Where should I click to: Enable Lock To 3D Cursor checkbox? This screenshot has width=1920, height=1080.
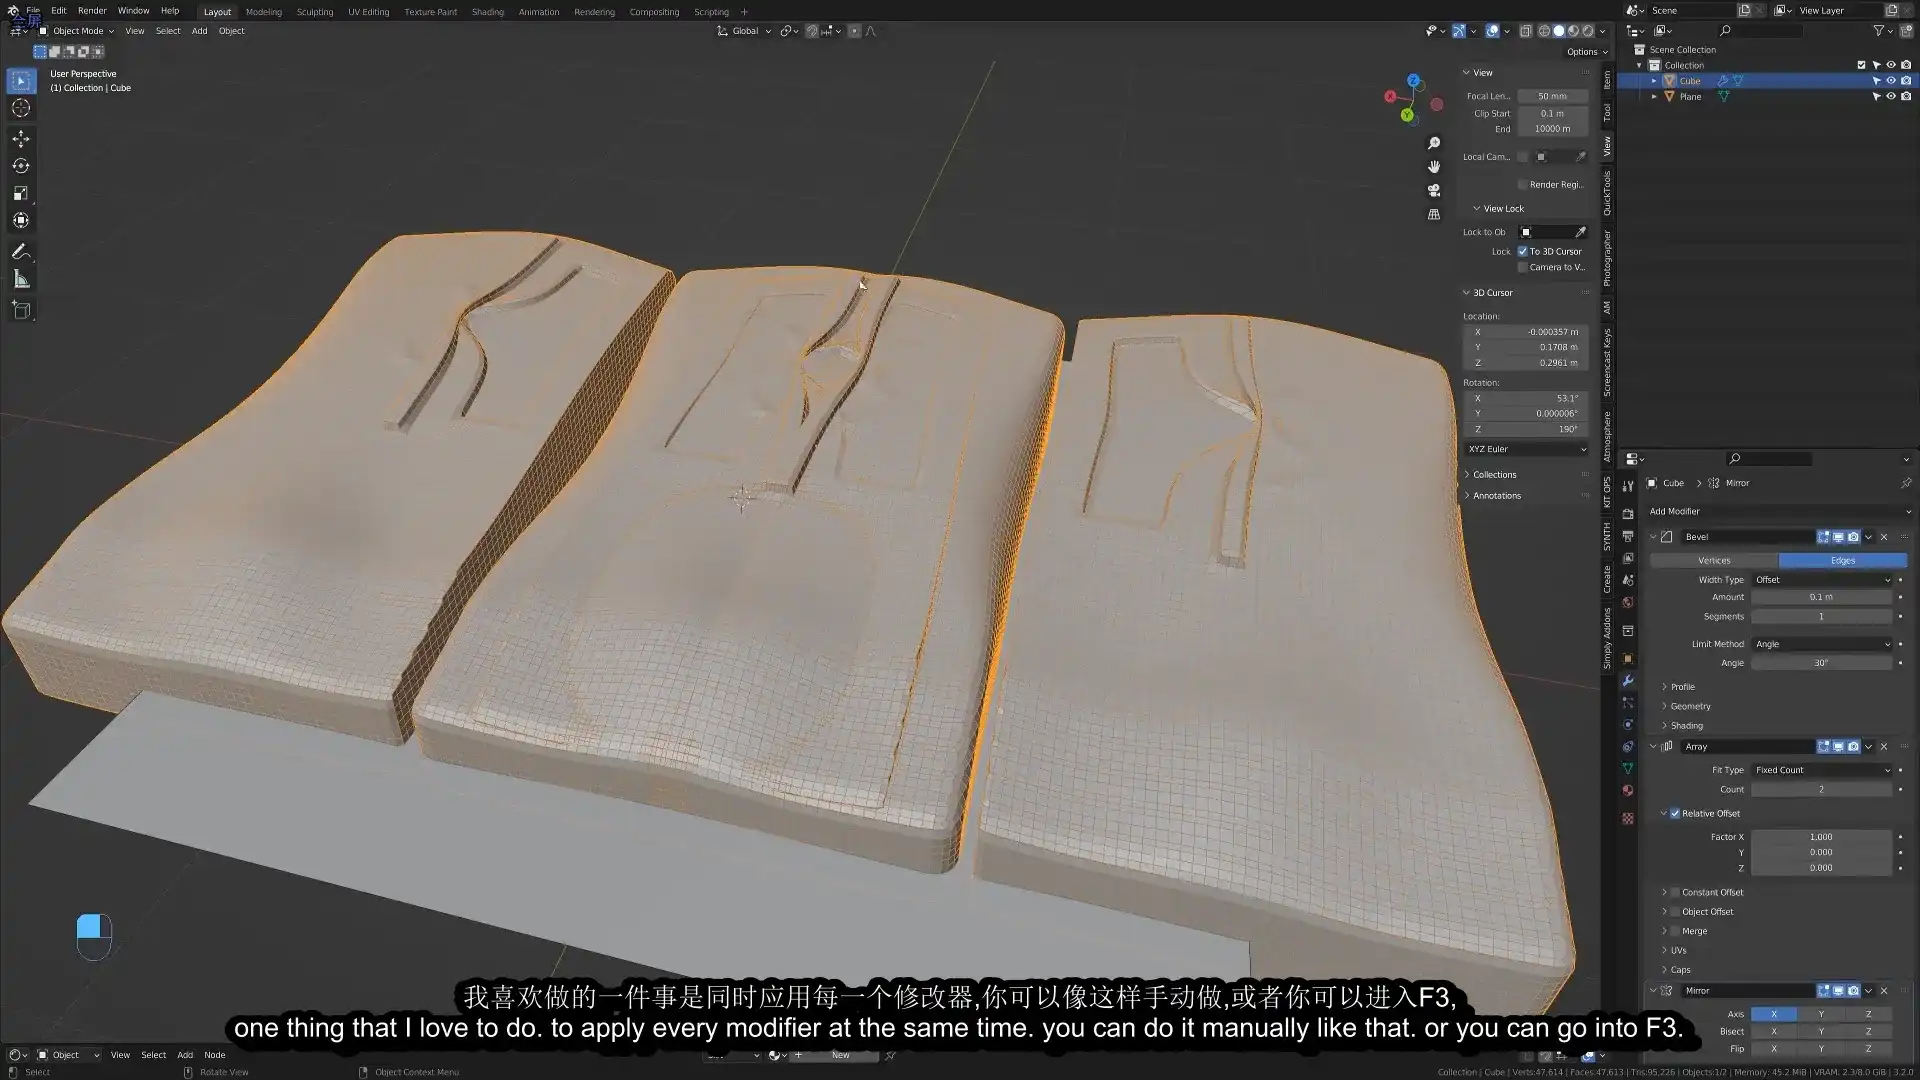tap(1523, 251)
